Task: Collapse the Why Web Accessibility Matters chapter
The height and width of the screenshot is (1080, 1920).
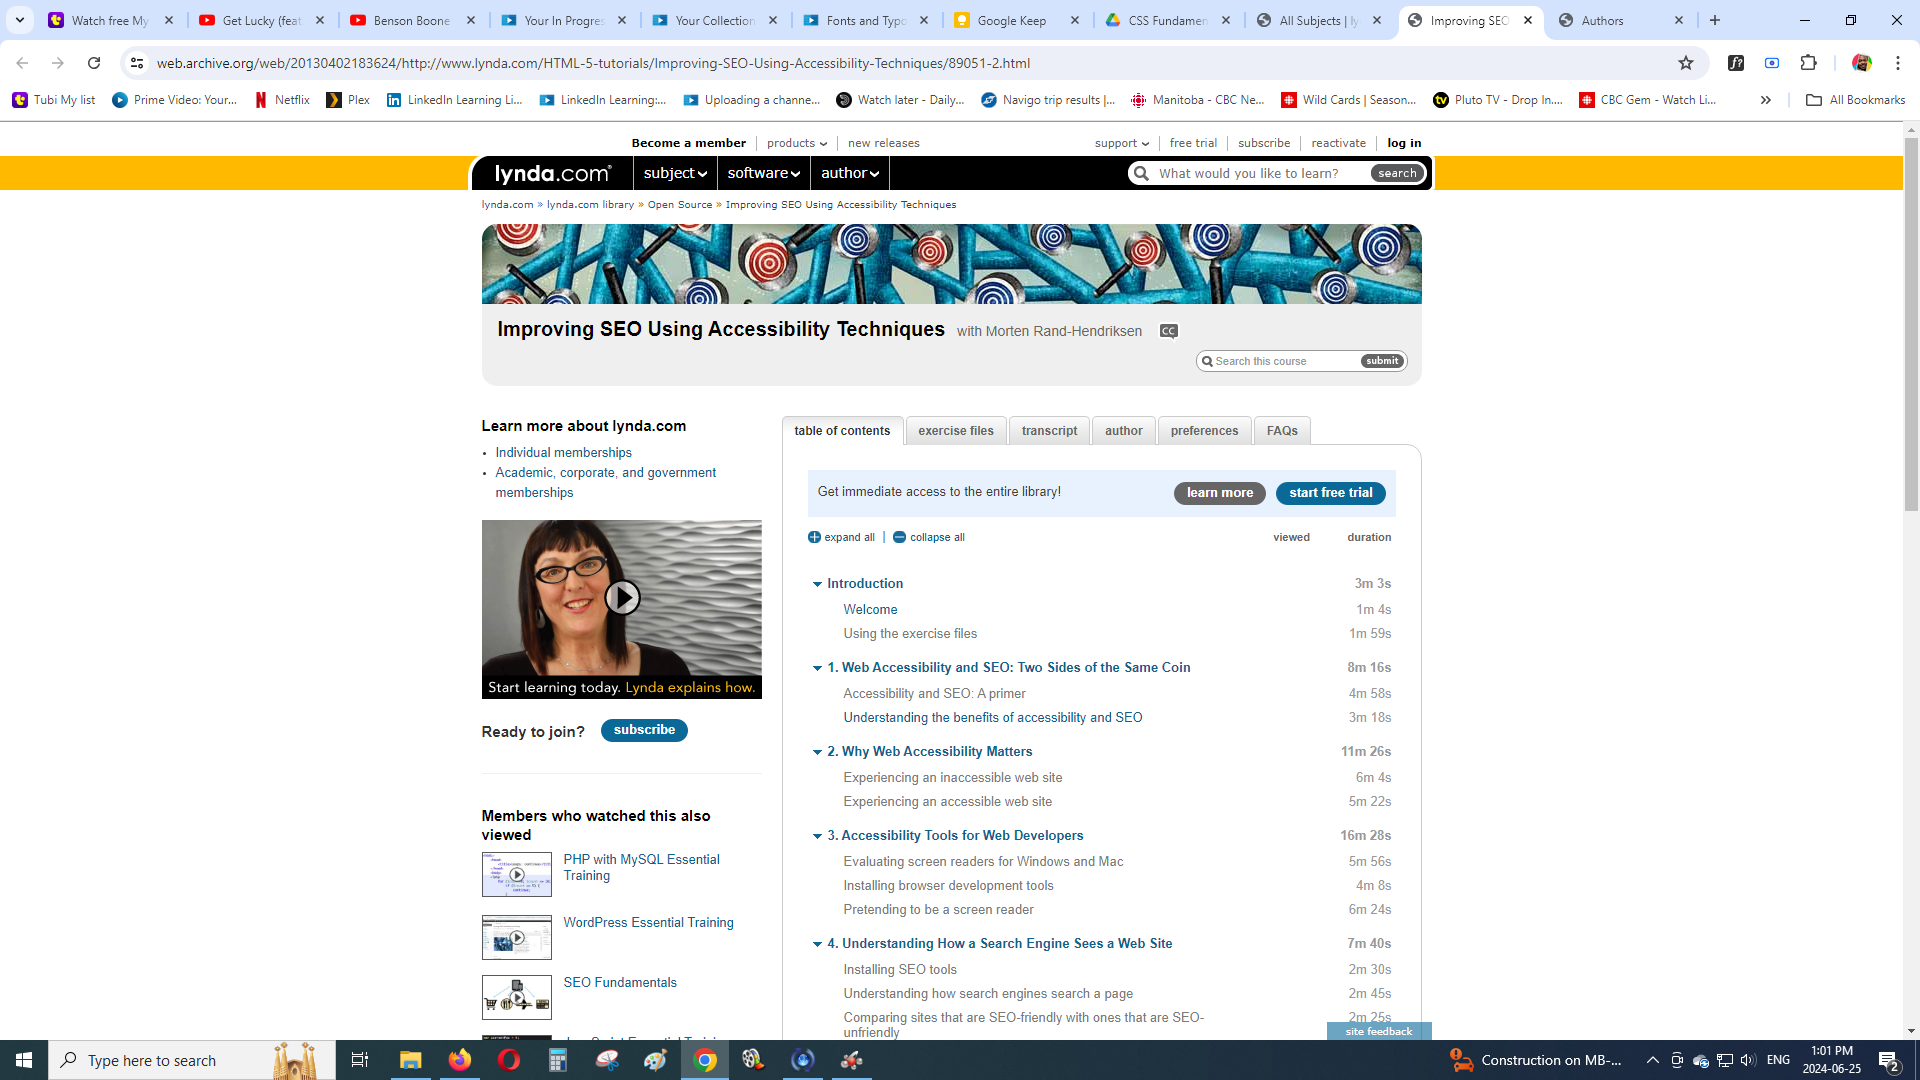Action: (x=817, y=752)
